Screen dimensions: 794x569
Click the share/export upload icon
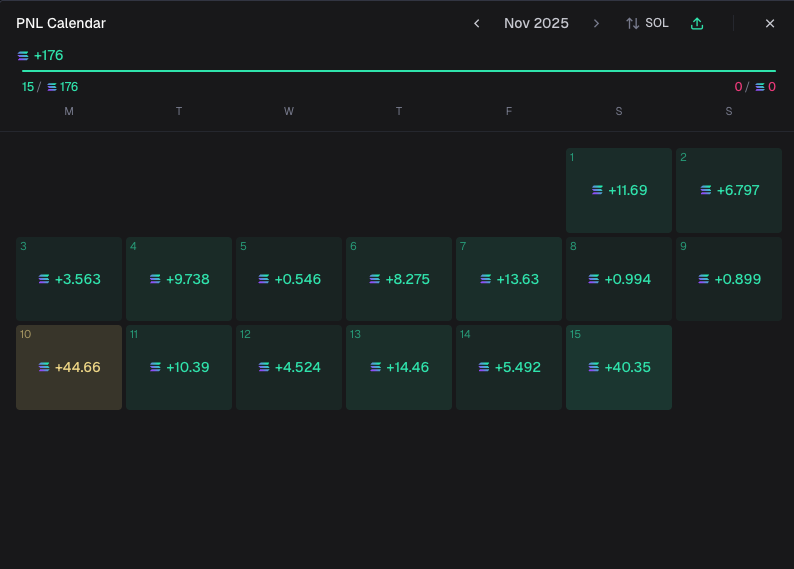pos(697,23)
